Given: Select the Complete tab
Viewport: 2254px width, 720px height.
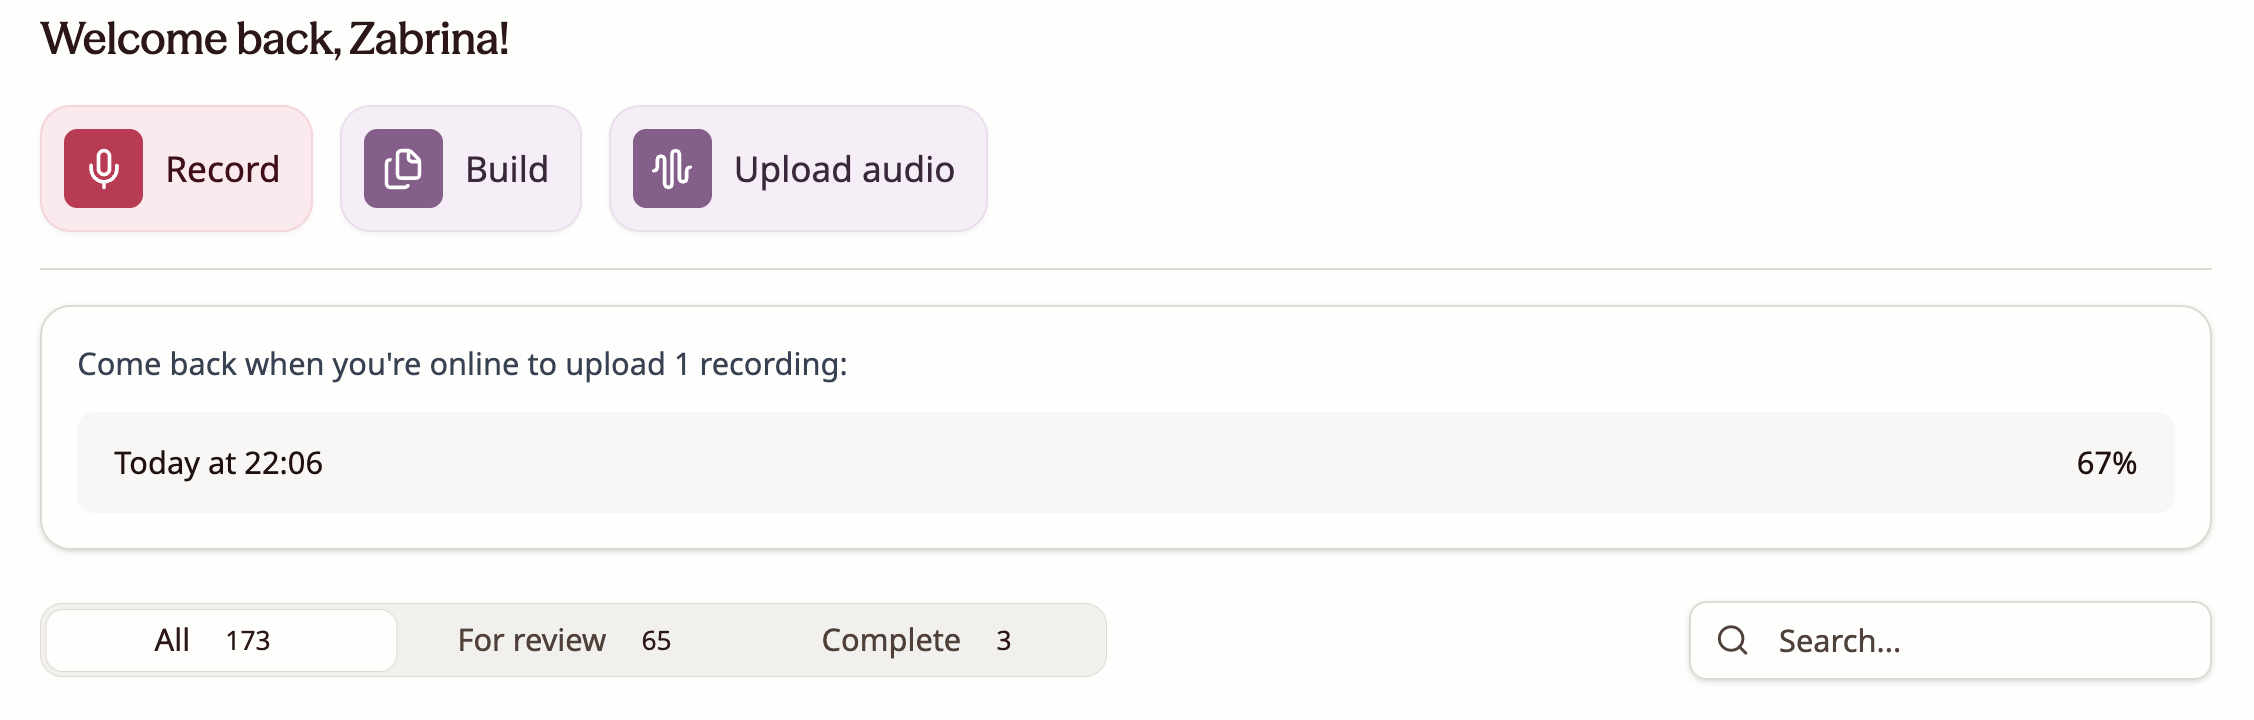Looking at the screenshot, I should click(890, 640).
